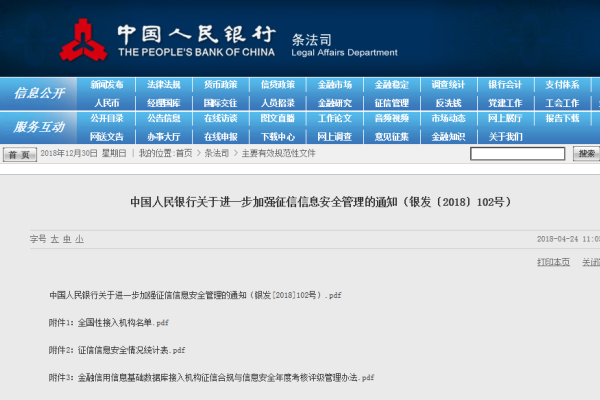Select 网上展厅 navigation item

(x=505, y=118)
